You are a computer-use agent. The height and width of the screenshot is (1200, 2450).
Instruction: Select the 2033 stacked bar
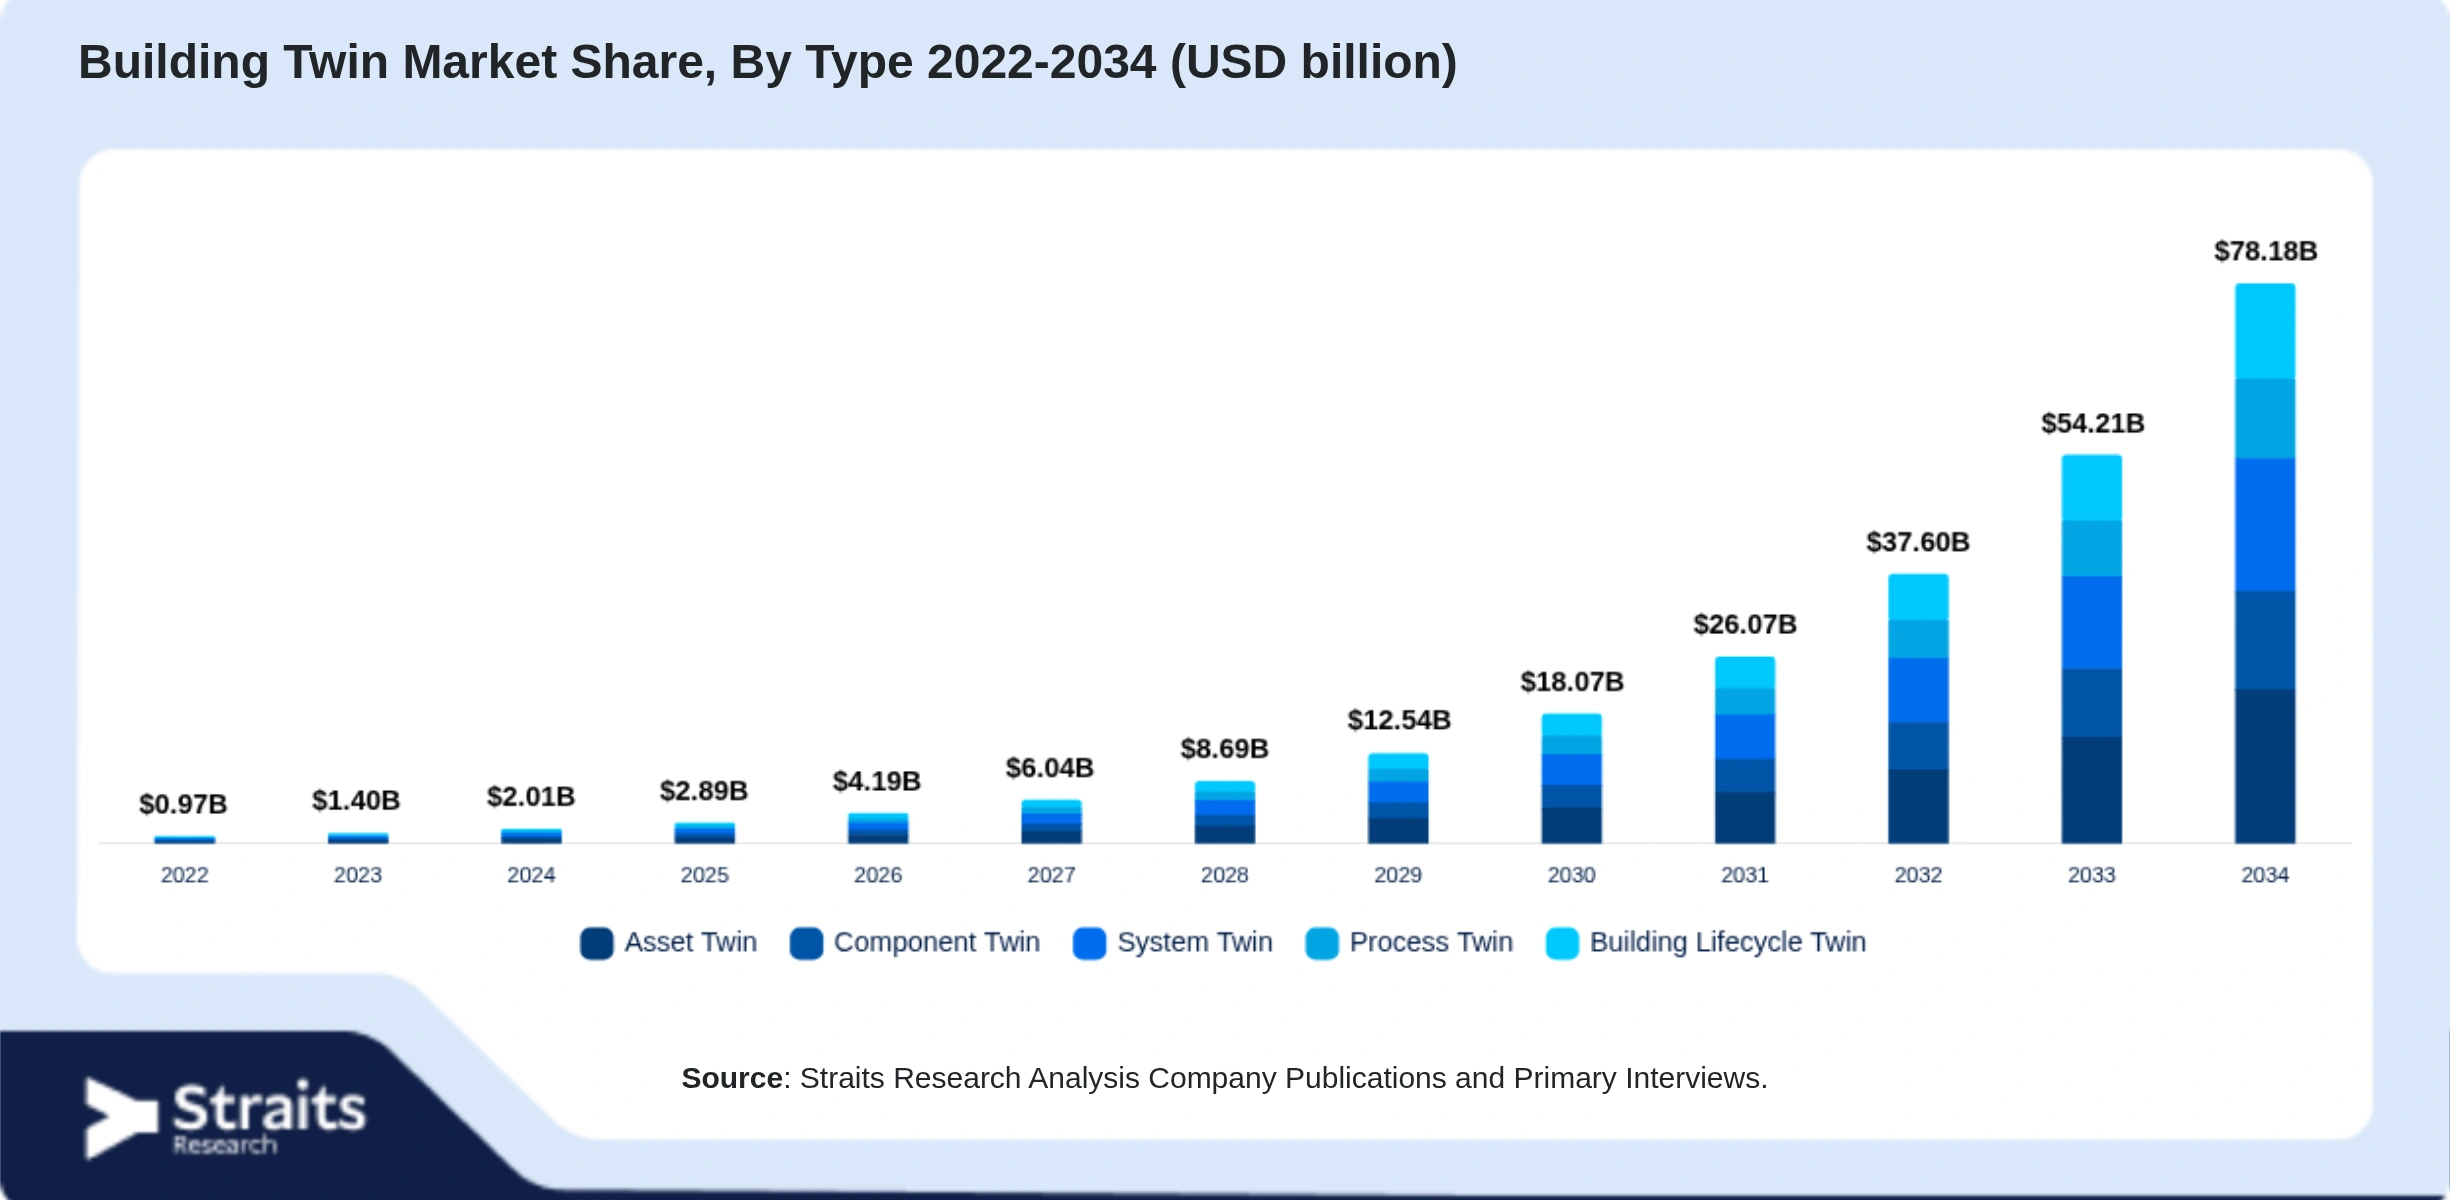click(2092, 649)
